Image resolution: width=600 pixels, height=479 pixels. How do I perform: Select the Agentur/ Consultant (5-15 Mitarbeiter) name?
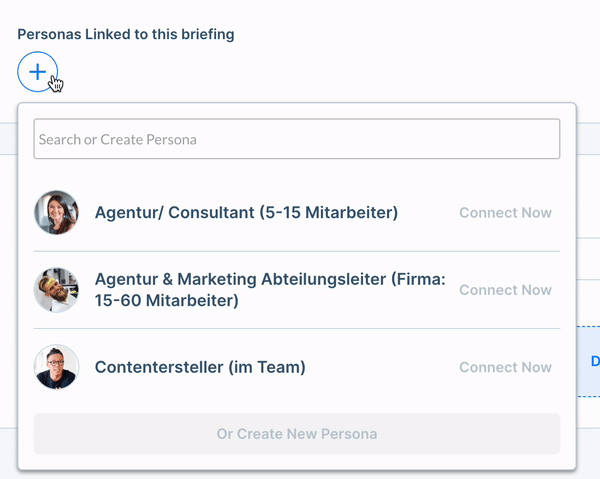click(246, 212)
